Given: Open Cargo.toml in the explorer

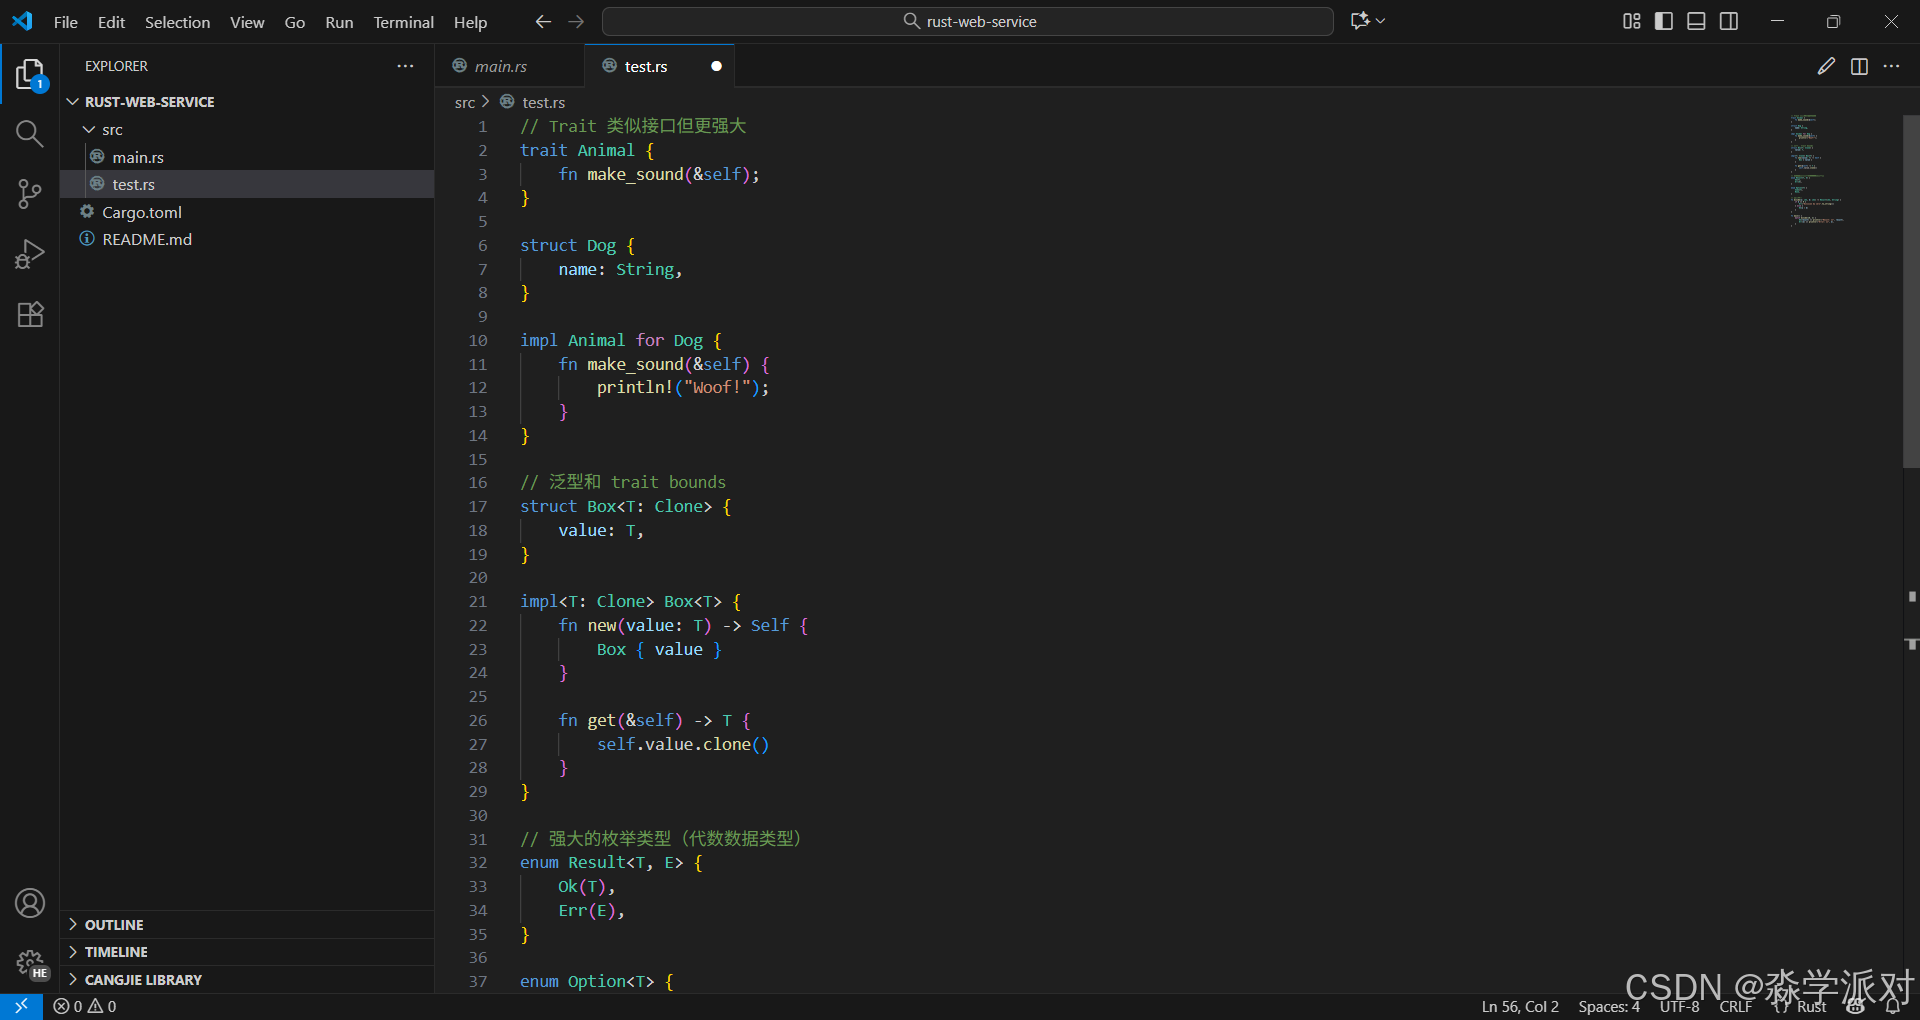Looking at the screenshot, I should coord(247,212).
